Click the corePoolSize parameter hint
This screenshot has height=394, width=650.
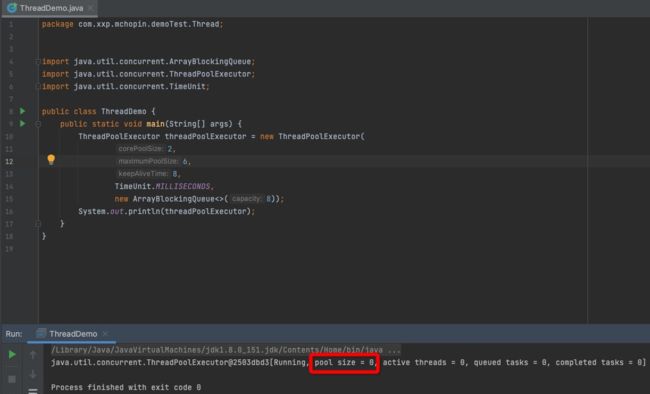tap(141, 148)
